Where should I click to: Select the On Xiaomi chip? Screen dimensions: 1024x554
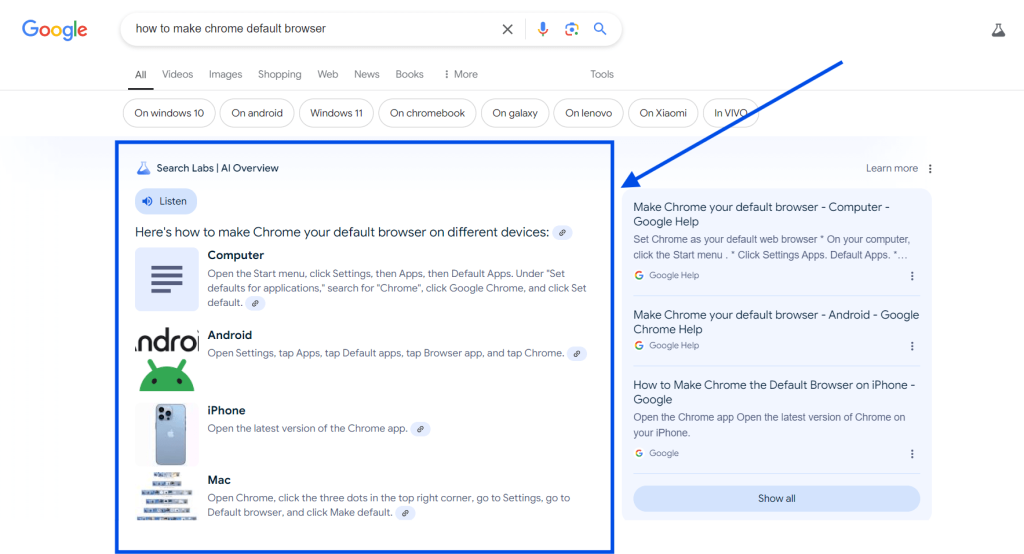click(x=663, y=113)
